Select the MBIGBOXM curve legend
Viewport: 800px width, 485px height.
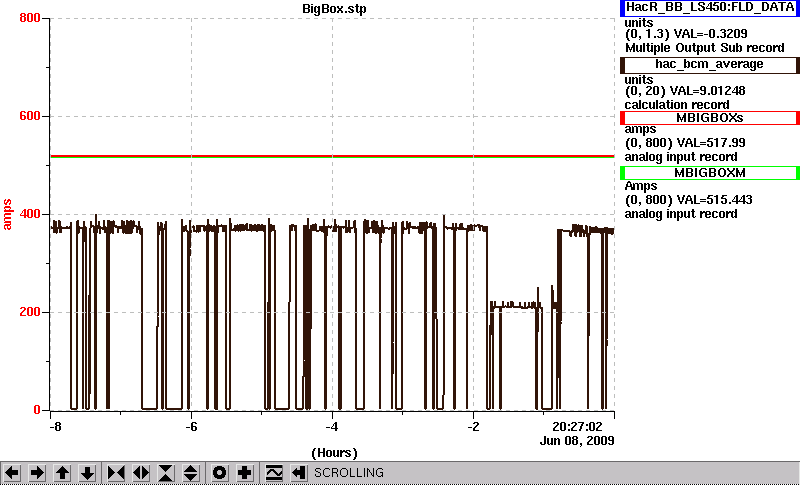click(710, 173)
